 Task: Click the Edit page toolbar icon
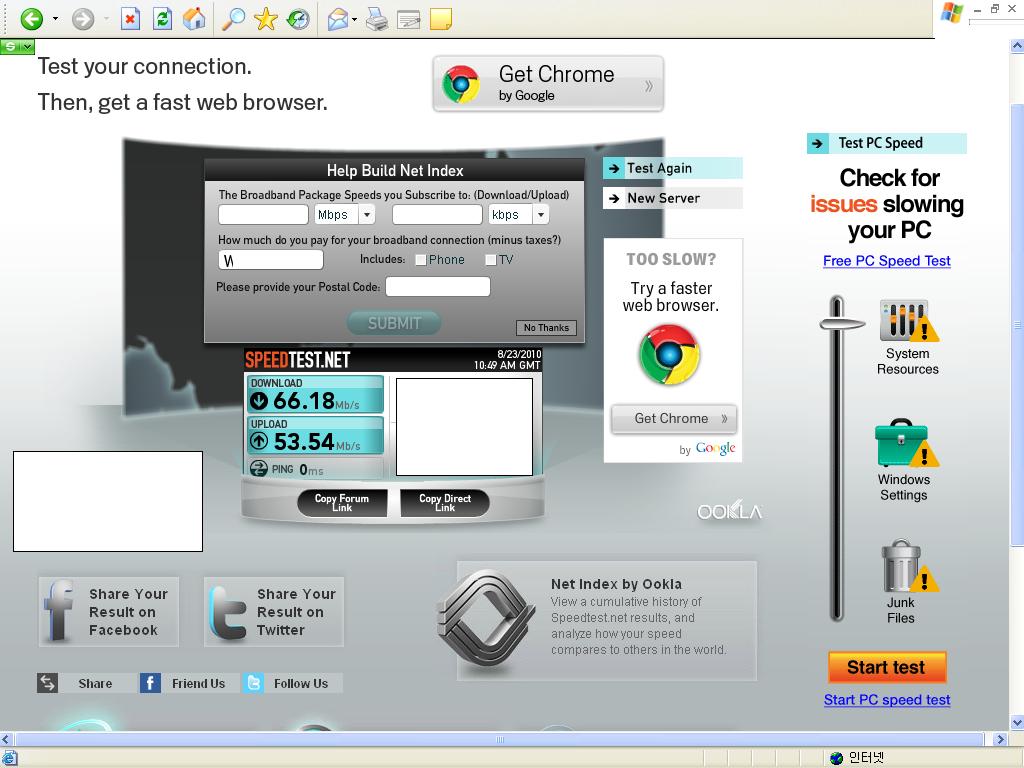(x=409, y=20)
